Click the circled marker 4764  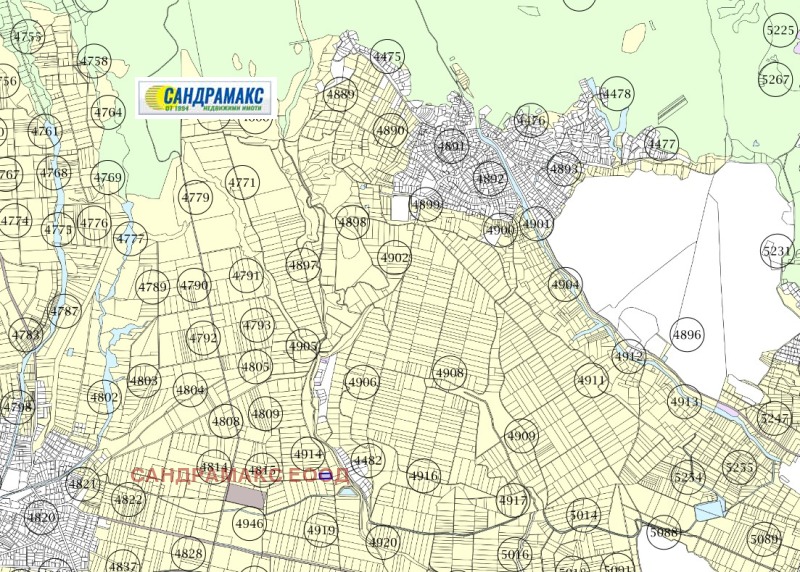click(108, 113)
